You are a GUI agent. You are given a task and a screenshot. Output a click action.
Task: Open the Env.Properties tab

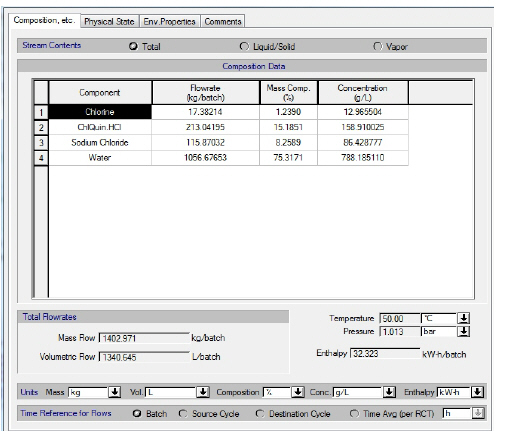(x=169, y=22)
